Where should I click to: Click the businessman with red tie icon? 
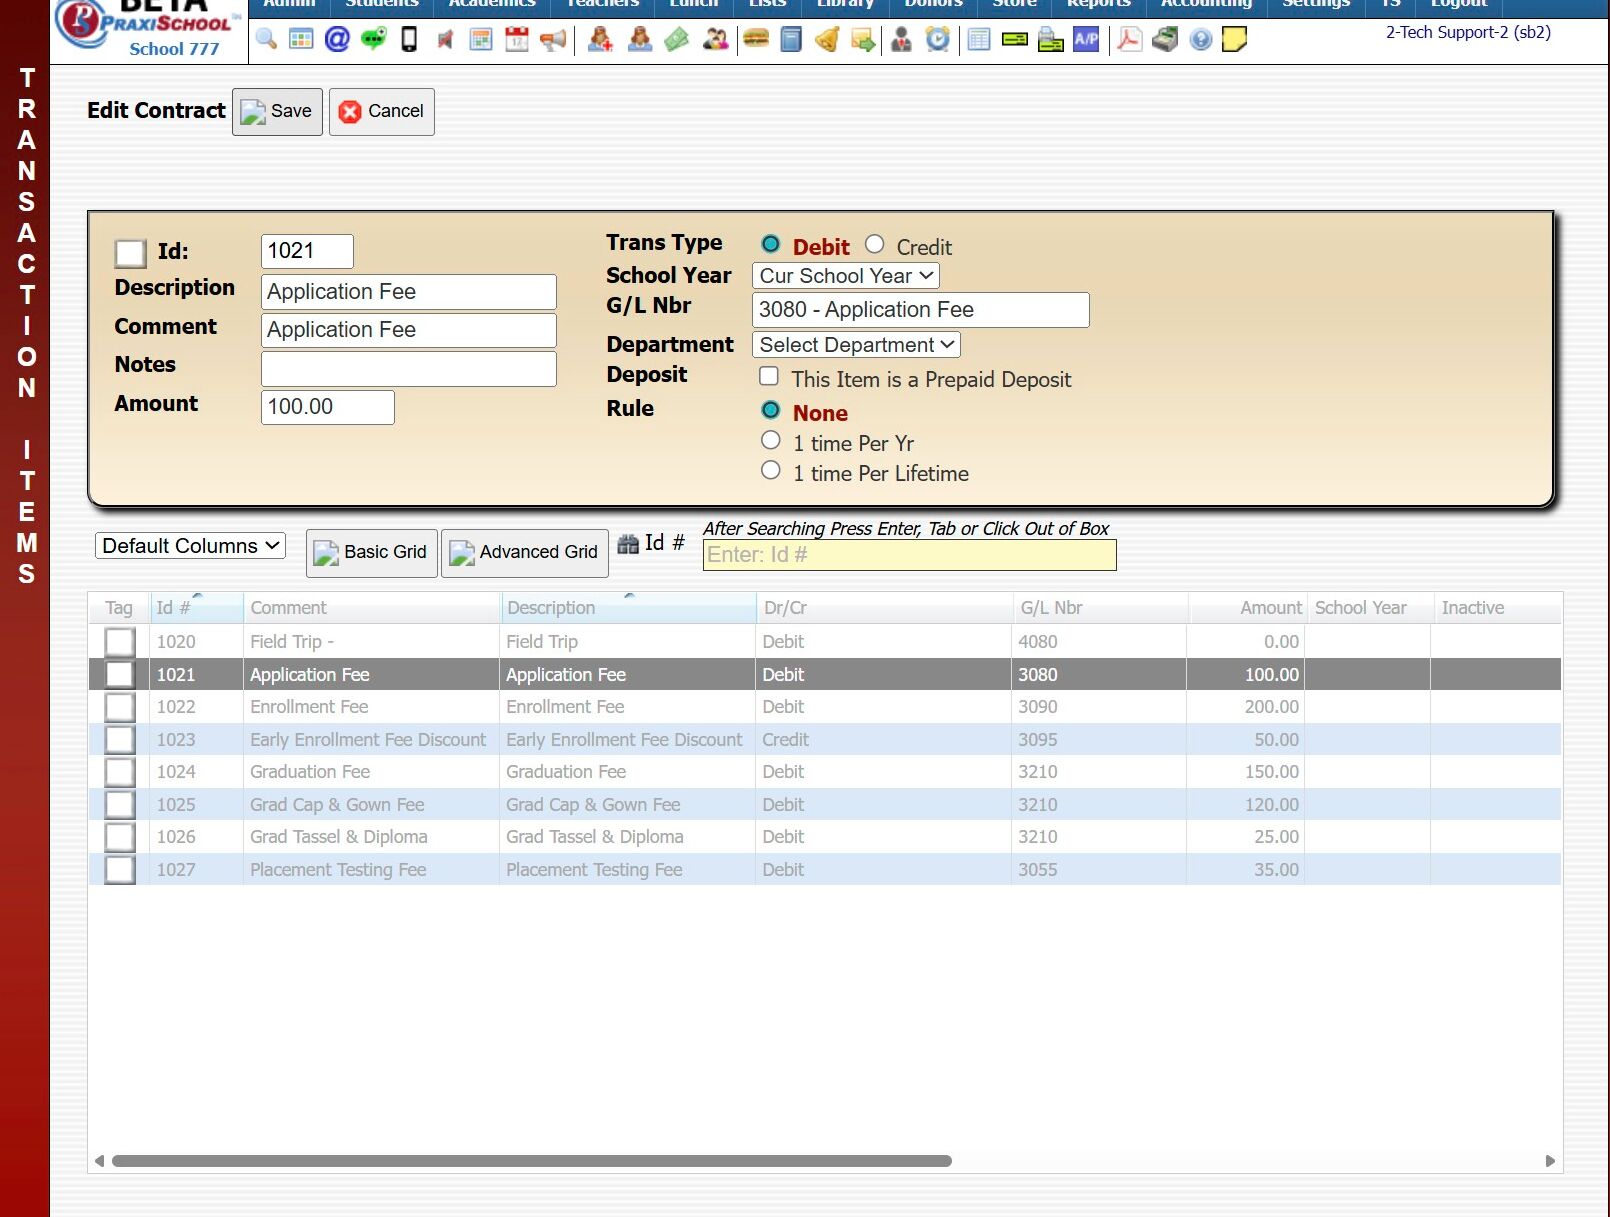point(901,40)
